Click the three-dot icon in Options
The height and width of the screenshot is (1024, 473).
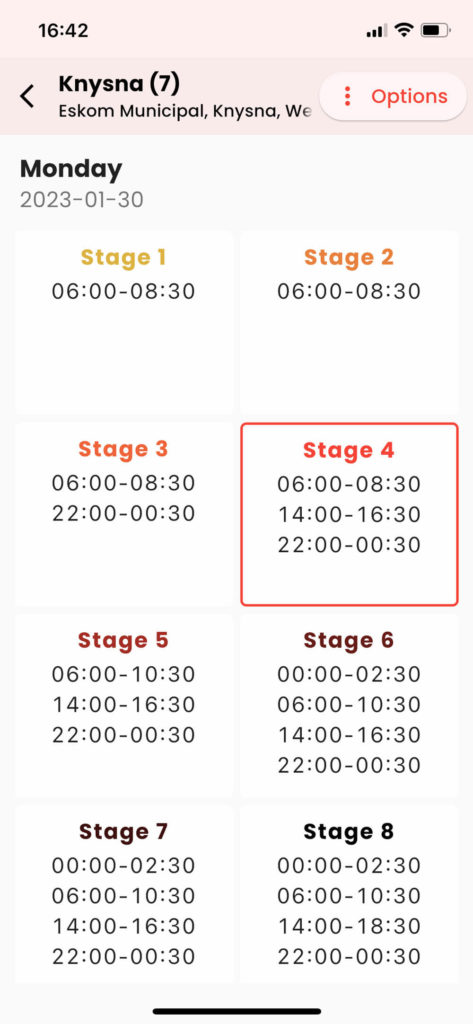pyautogui.click(x=348, y=96)
